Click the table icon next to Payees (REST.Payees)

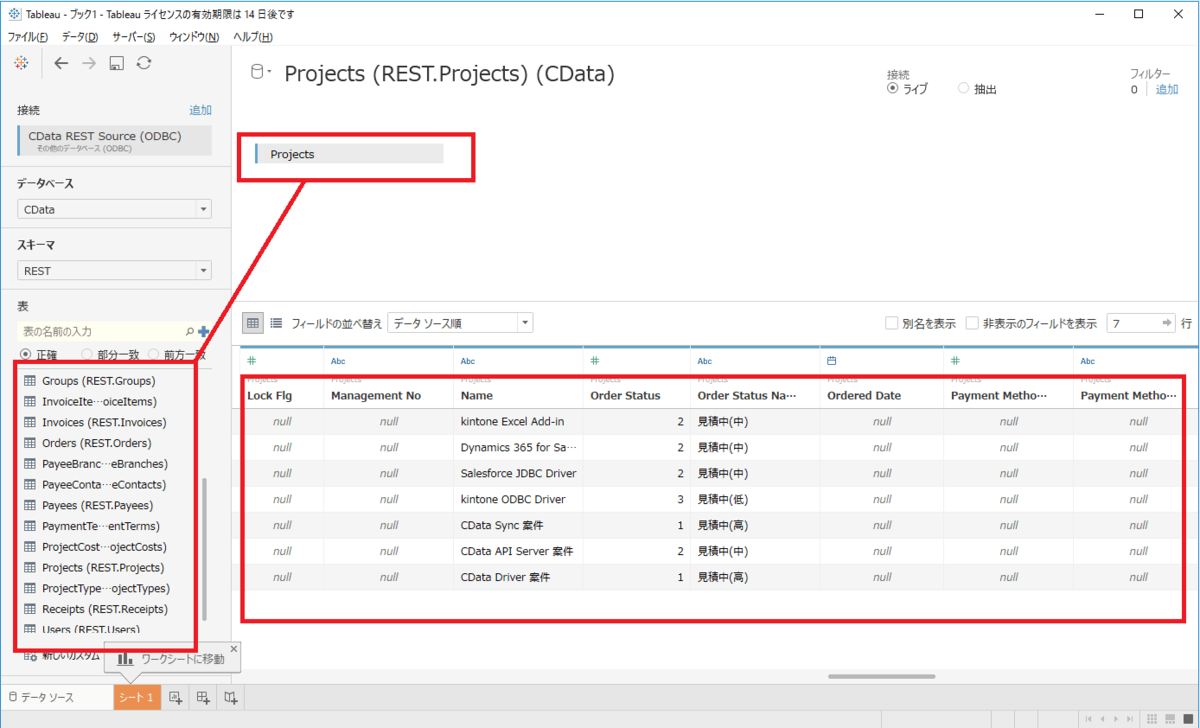30,505
